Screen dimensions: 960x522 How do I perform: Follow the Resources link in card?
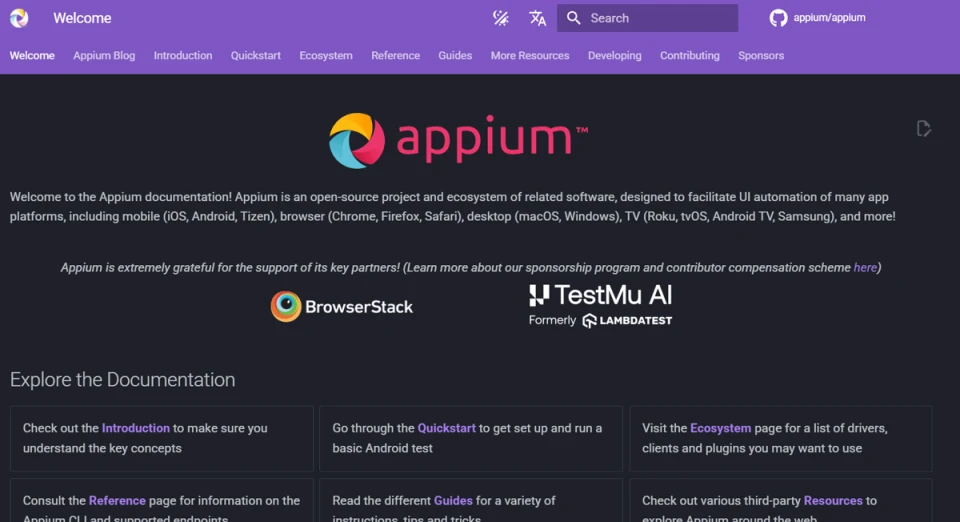coord(833,501)
